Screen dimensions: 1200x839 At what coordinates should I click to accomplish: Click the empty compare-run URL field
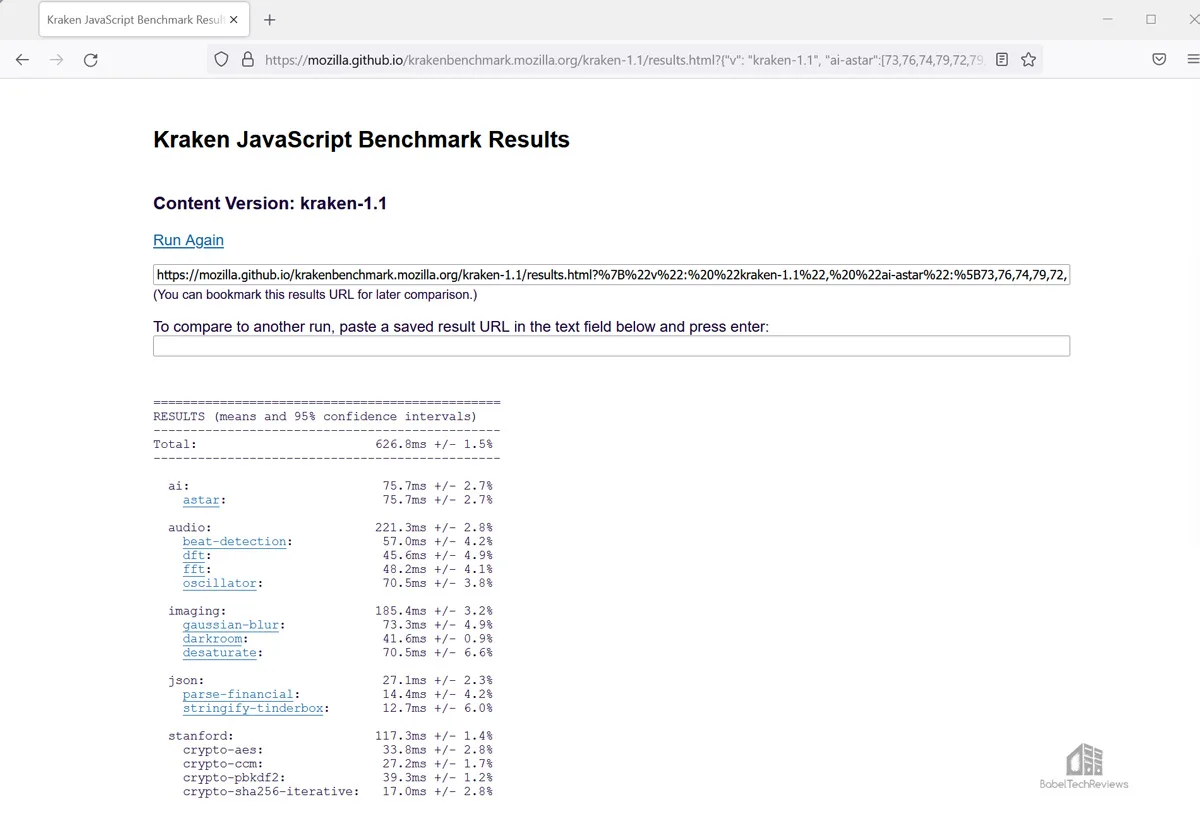pyautogui.click(x=611, y=346)
